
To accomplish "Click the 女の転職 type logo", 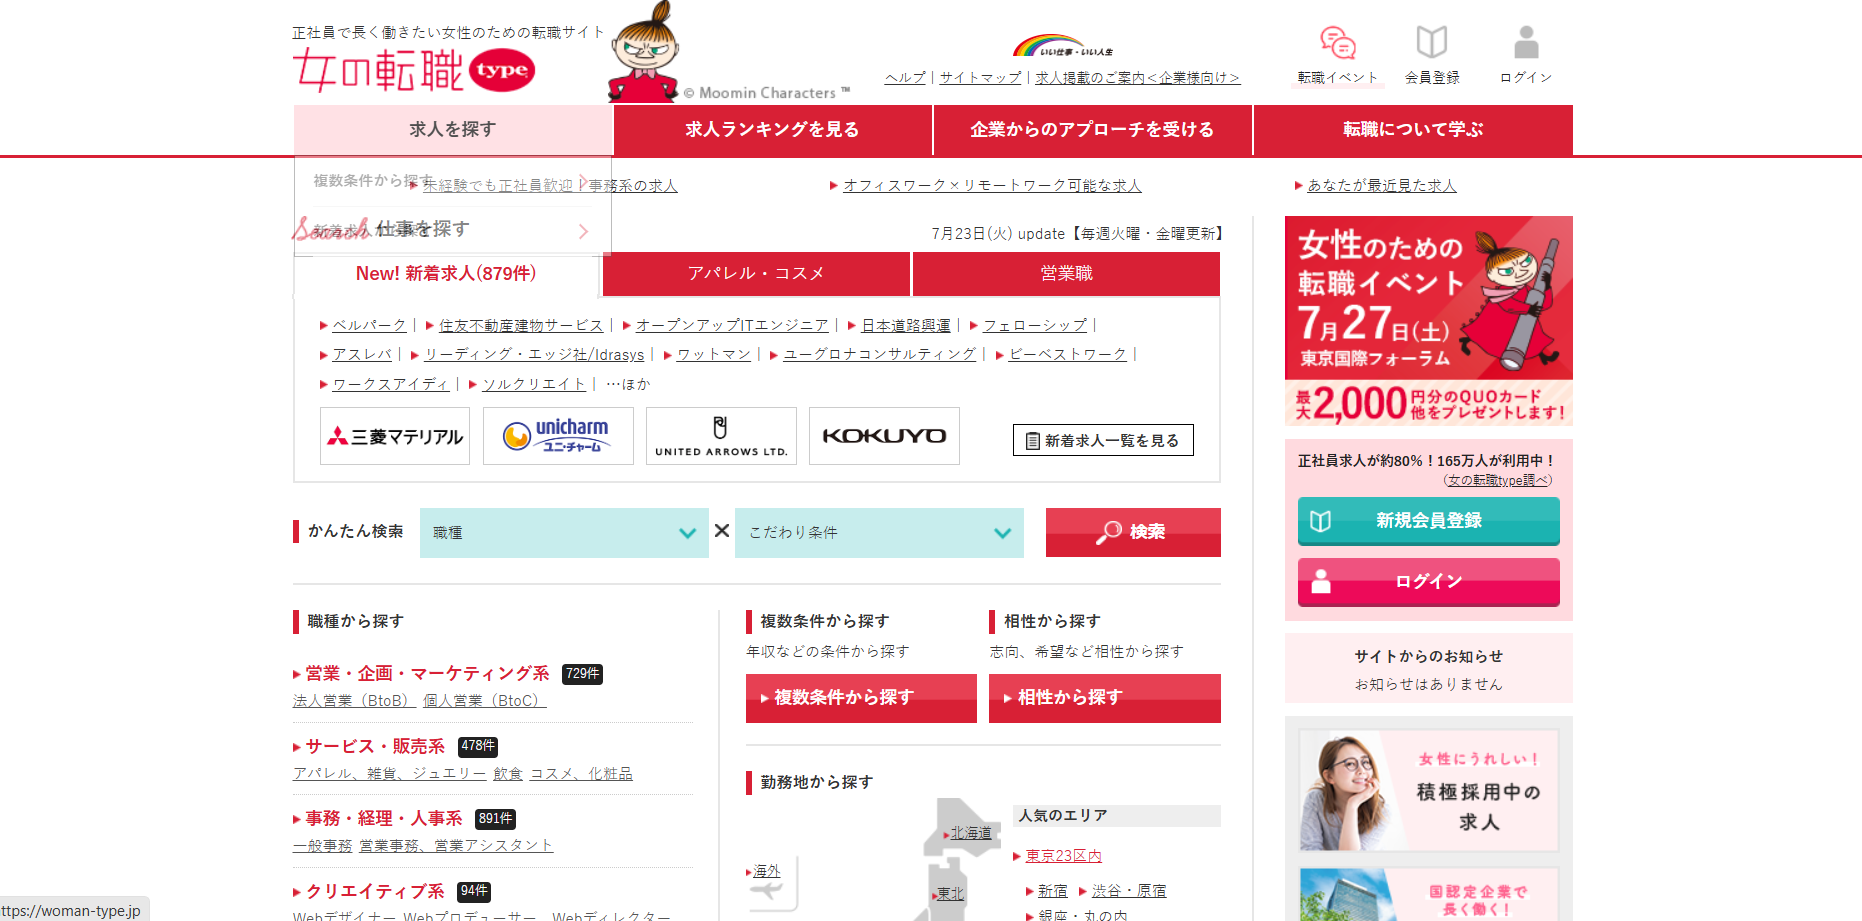I will coord(414,70).
